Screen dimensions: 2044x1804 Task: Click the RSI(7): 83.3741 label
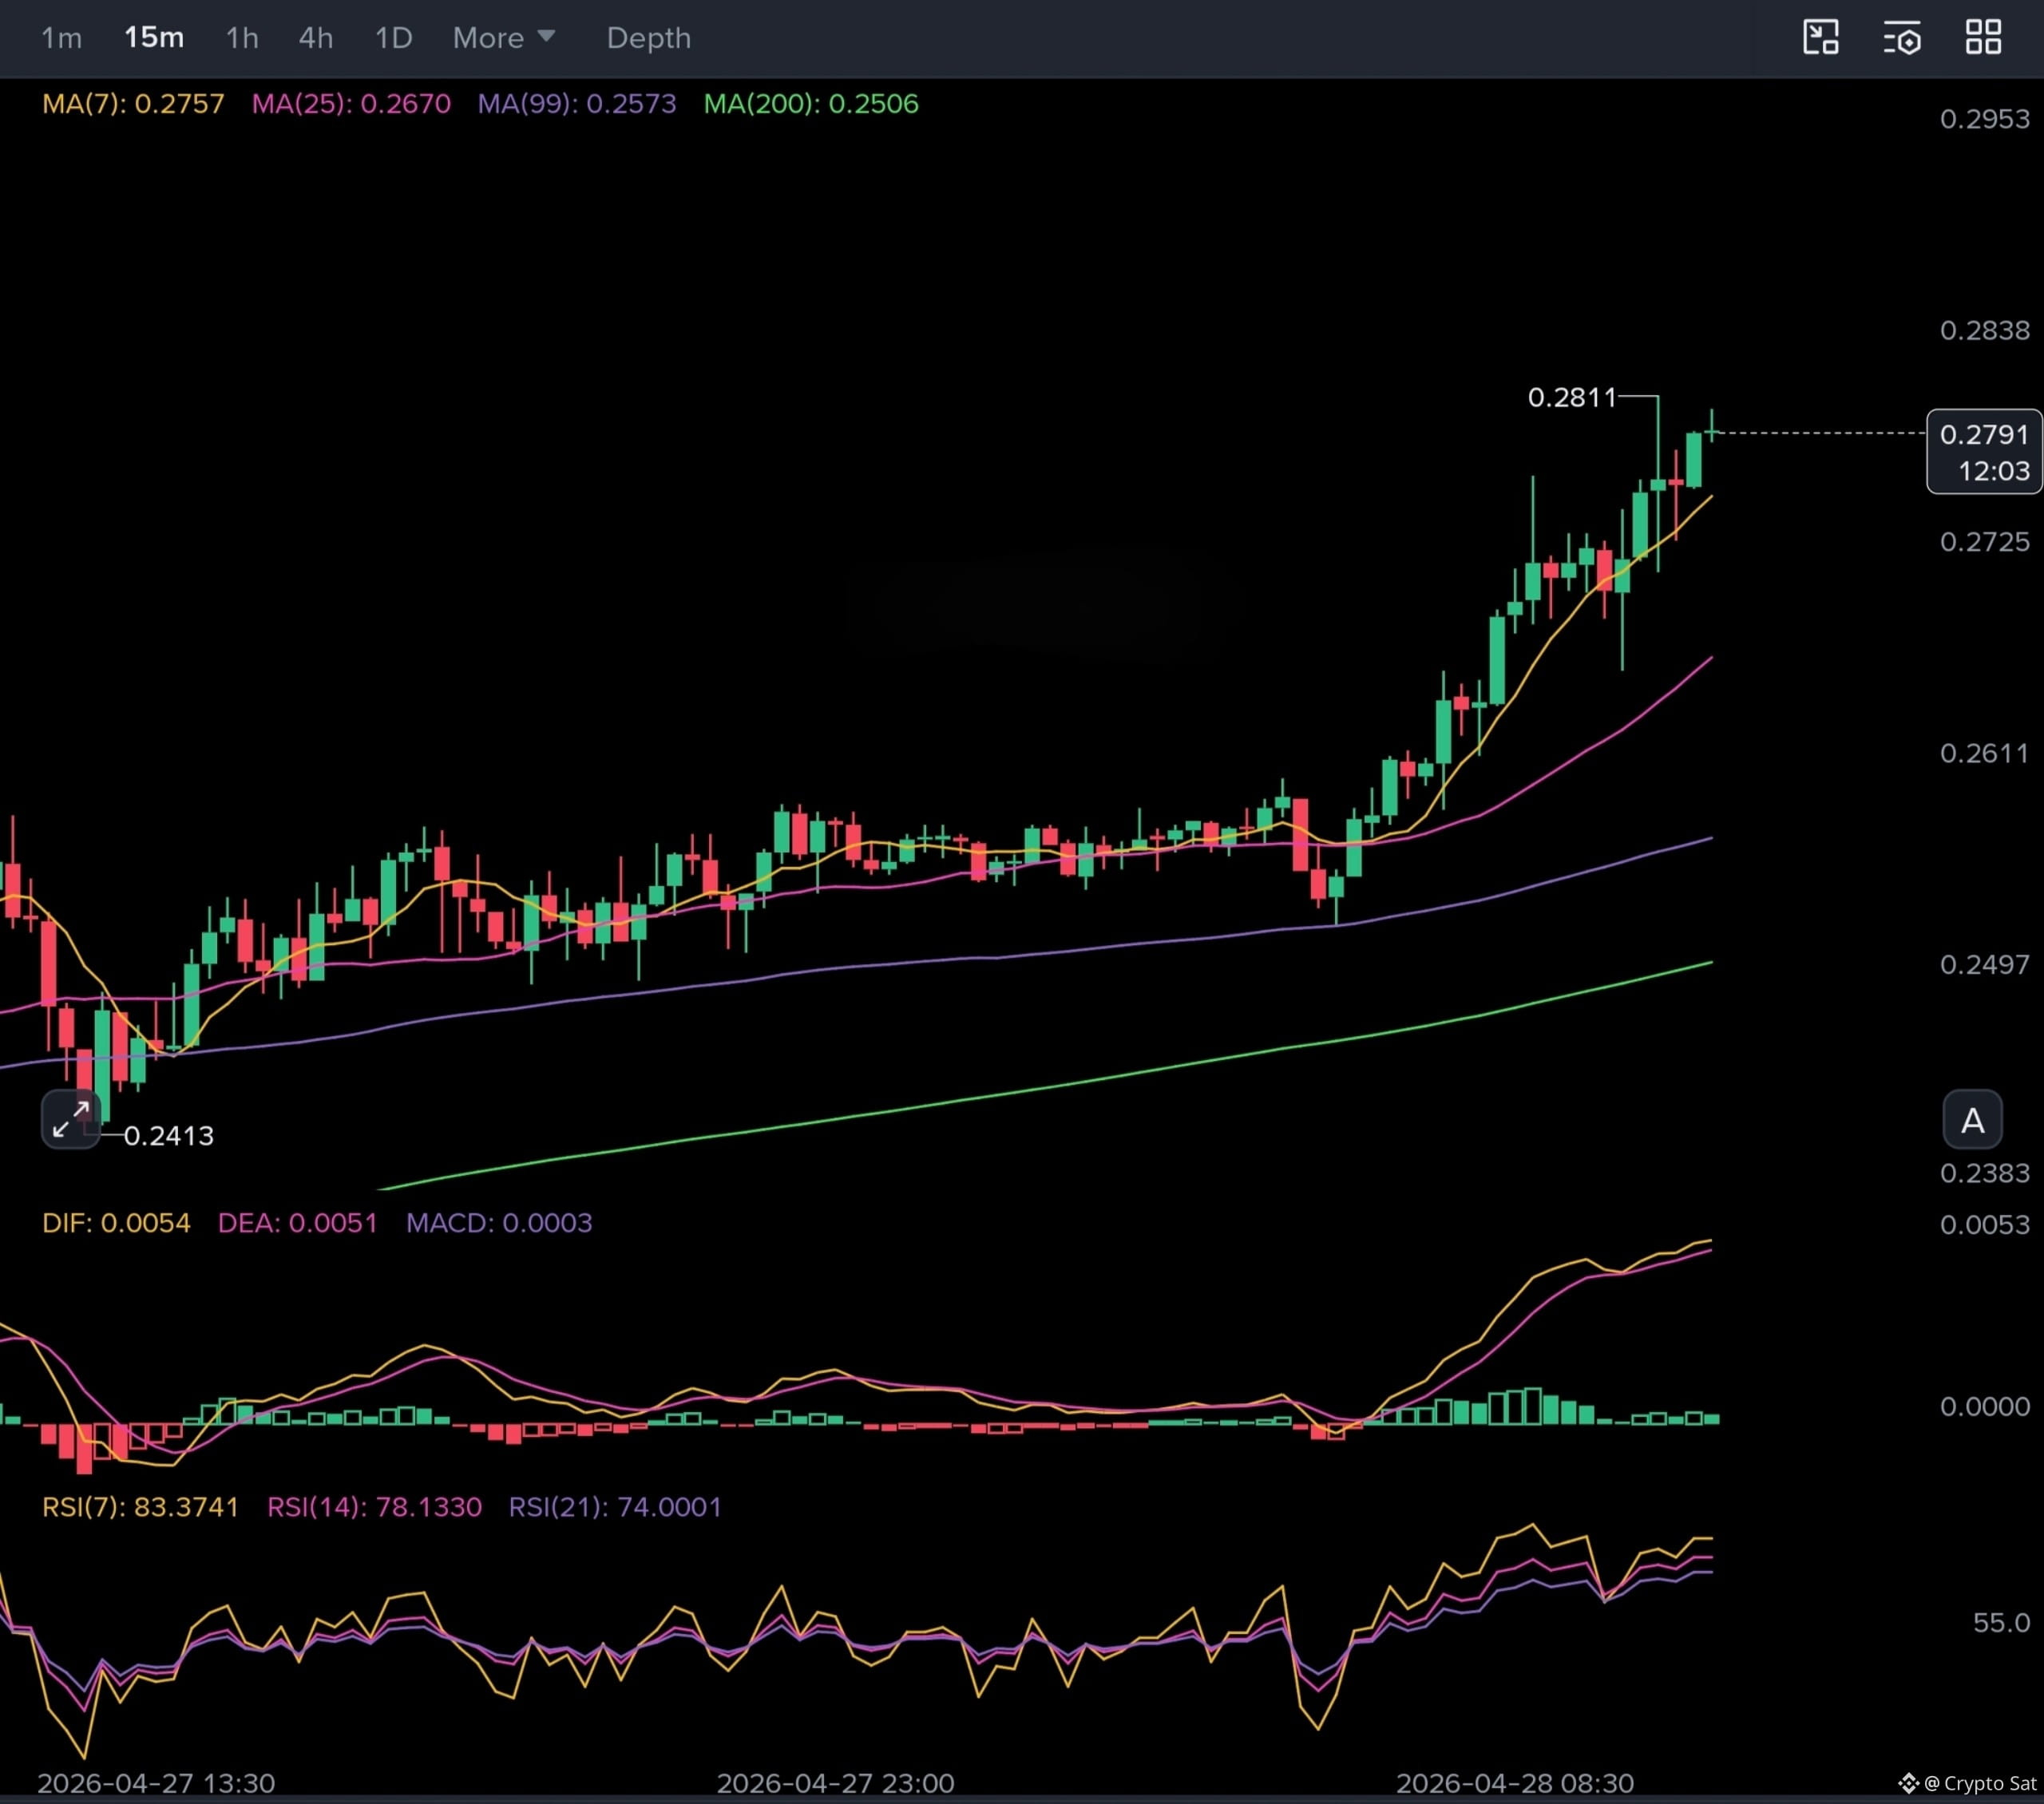coord(141,1507)
